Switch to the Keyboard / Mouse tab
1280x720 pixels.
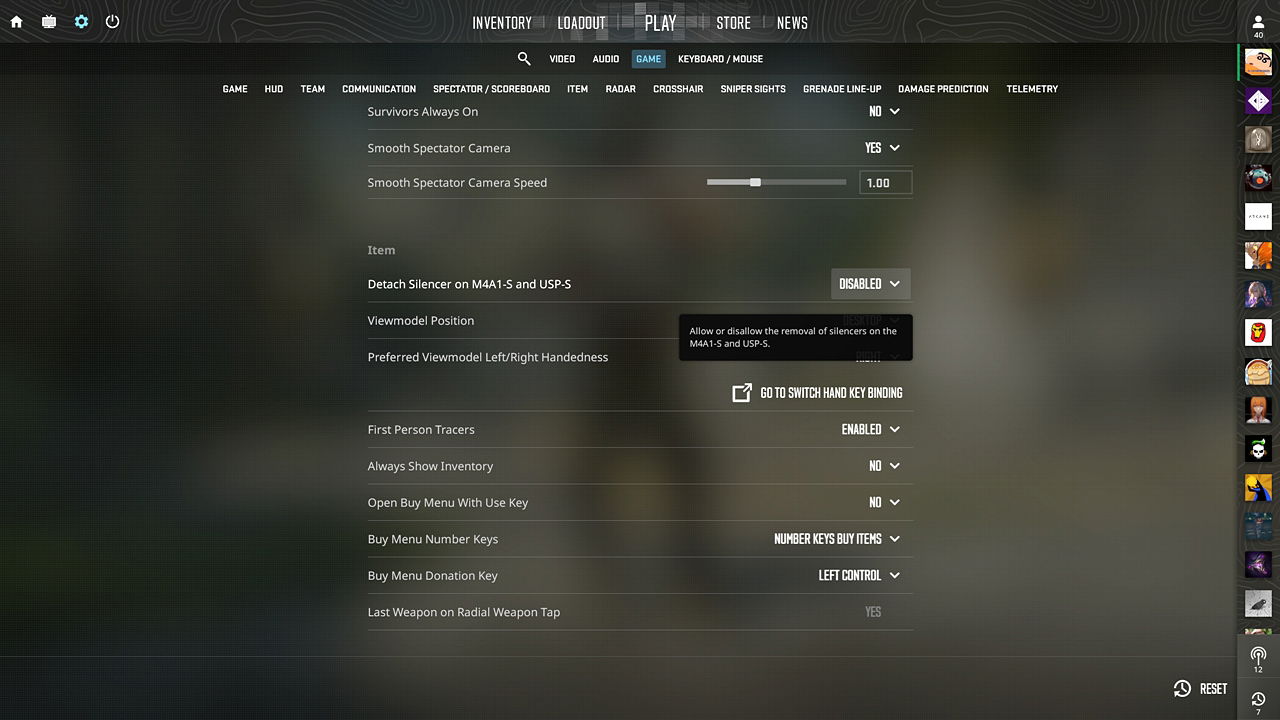pos(720,59)
